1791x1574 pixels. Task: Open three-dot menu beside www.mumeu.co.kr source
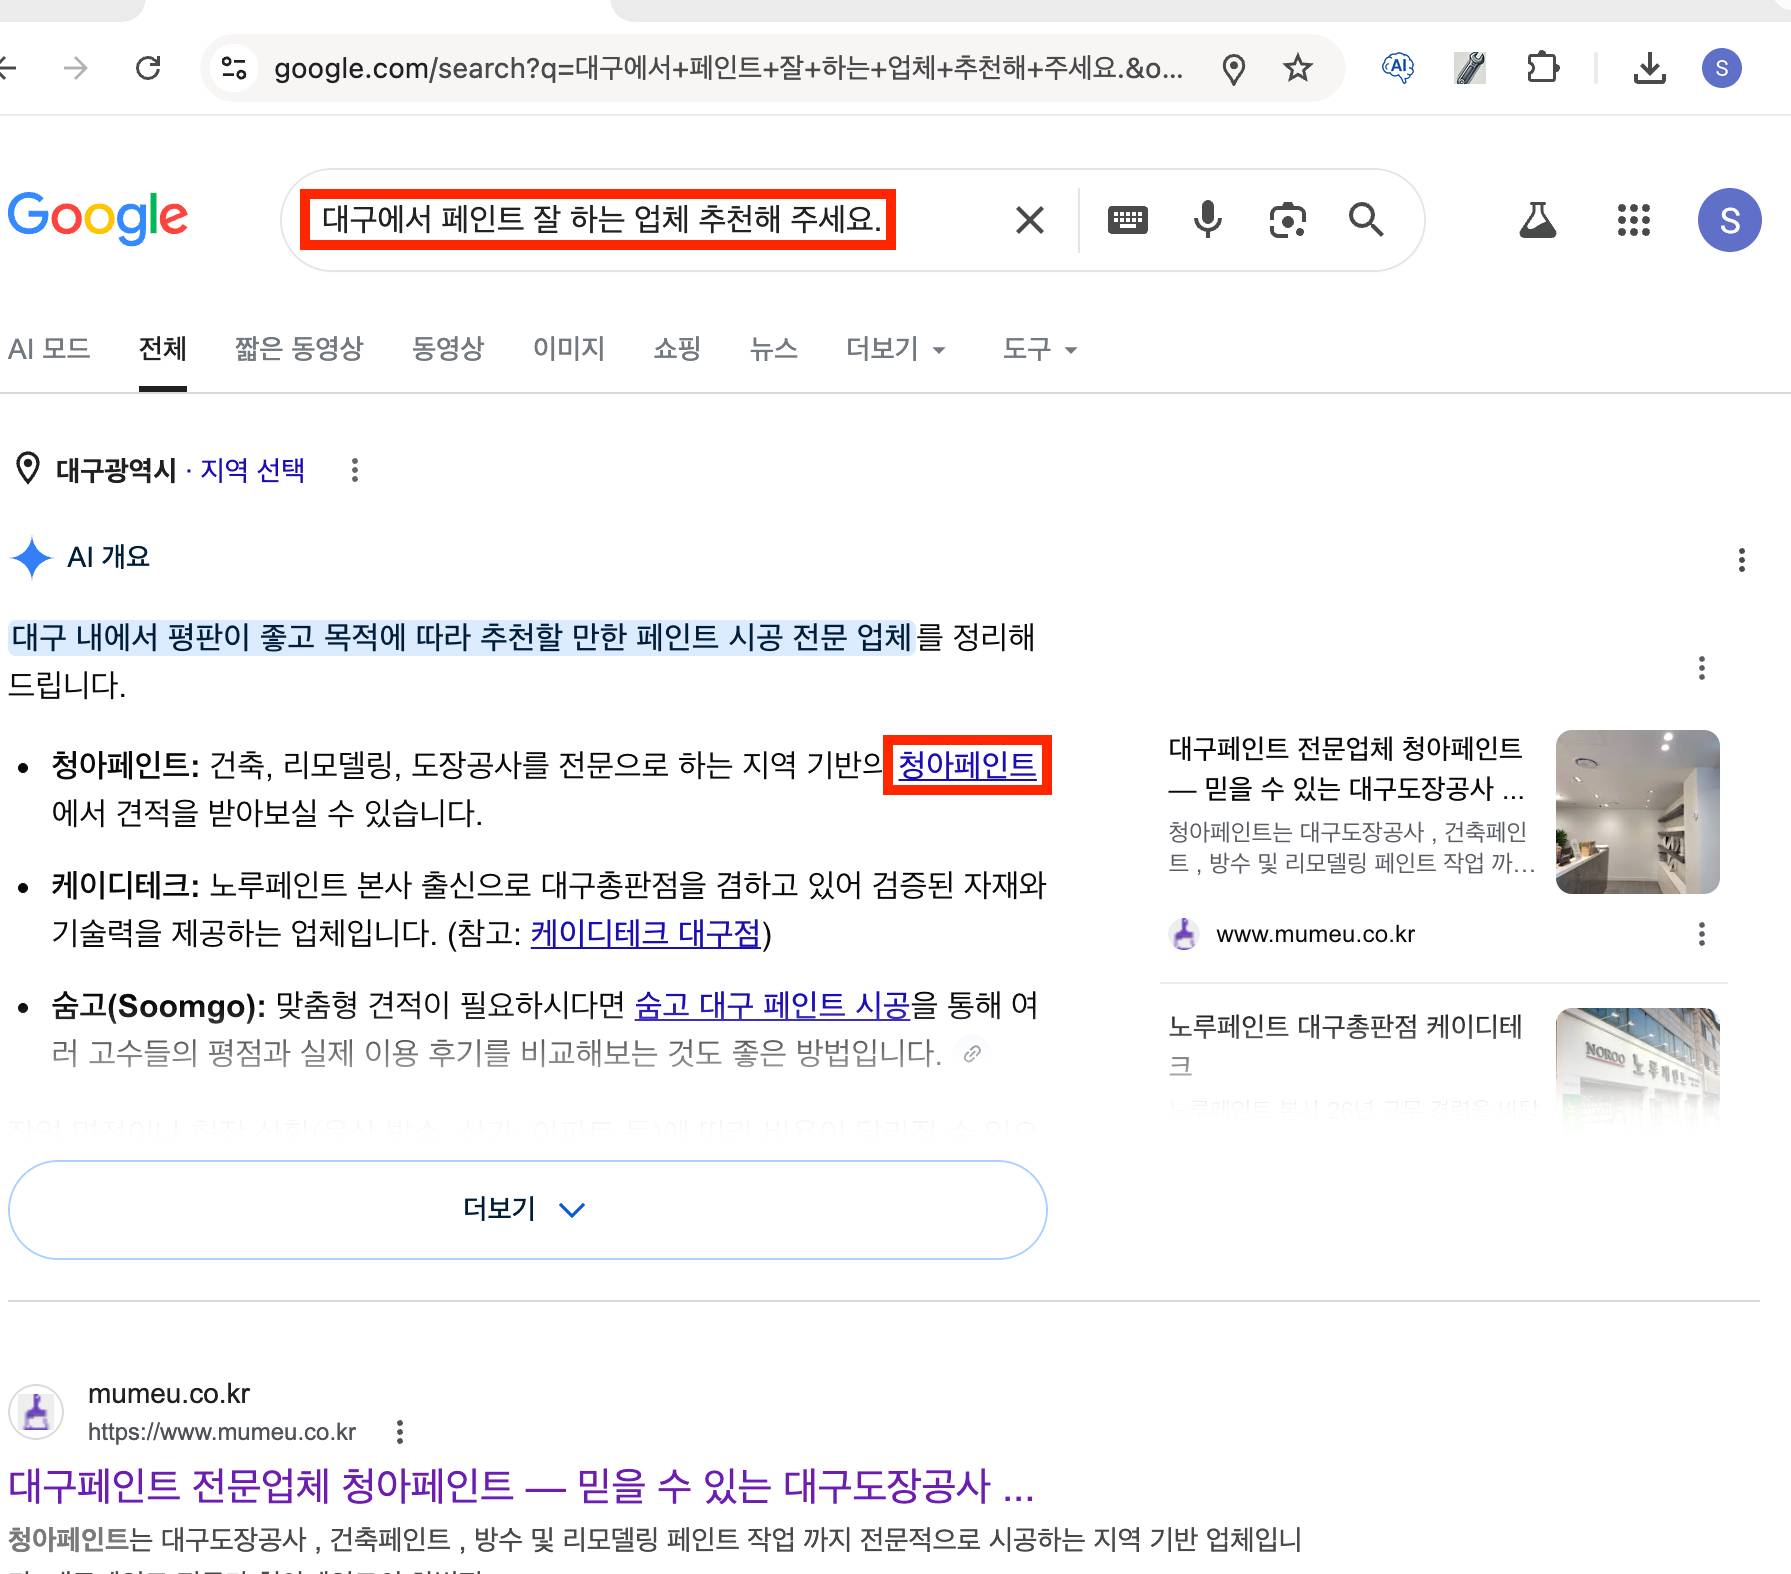[1701, 934]
